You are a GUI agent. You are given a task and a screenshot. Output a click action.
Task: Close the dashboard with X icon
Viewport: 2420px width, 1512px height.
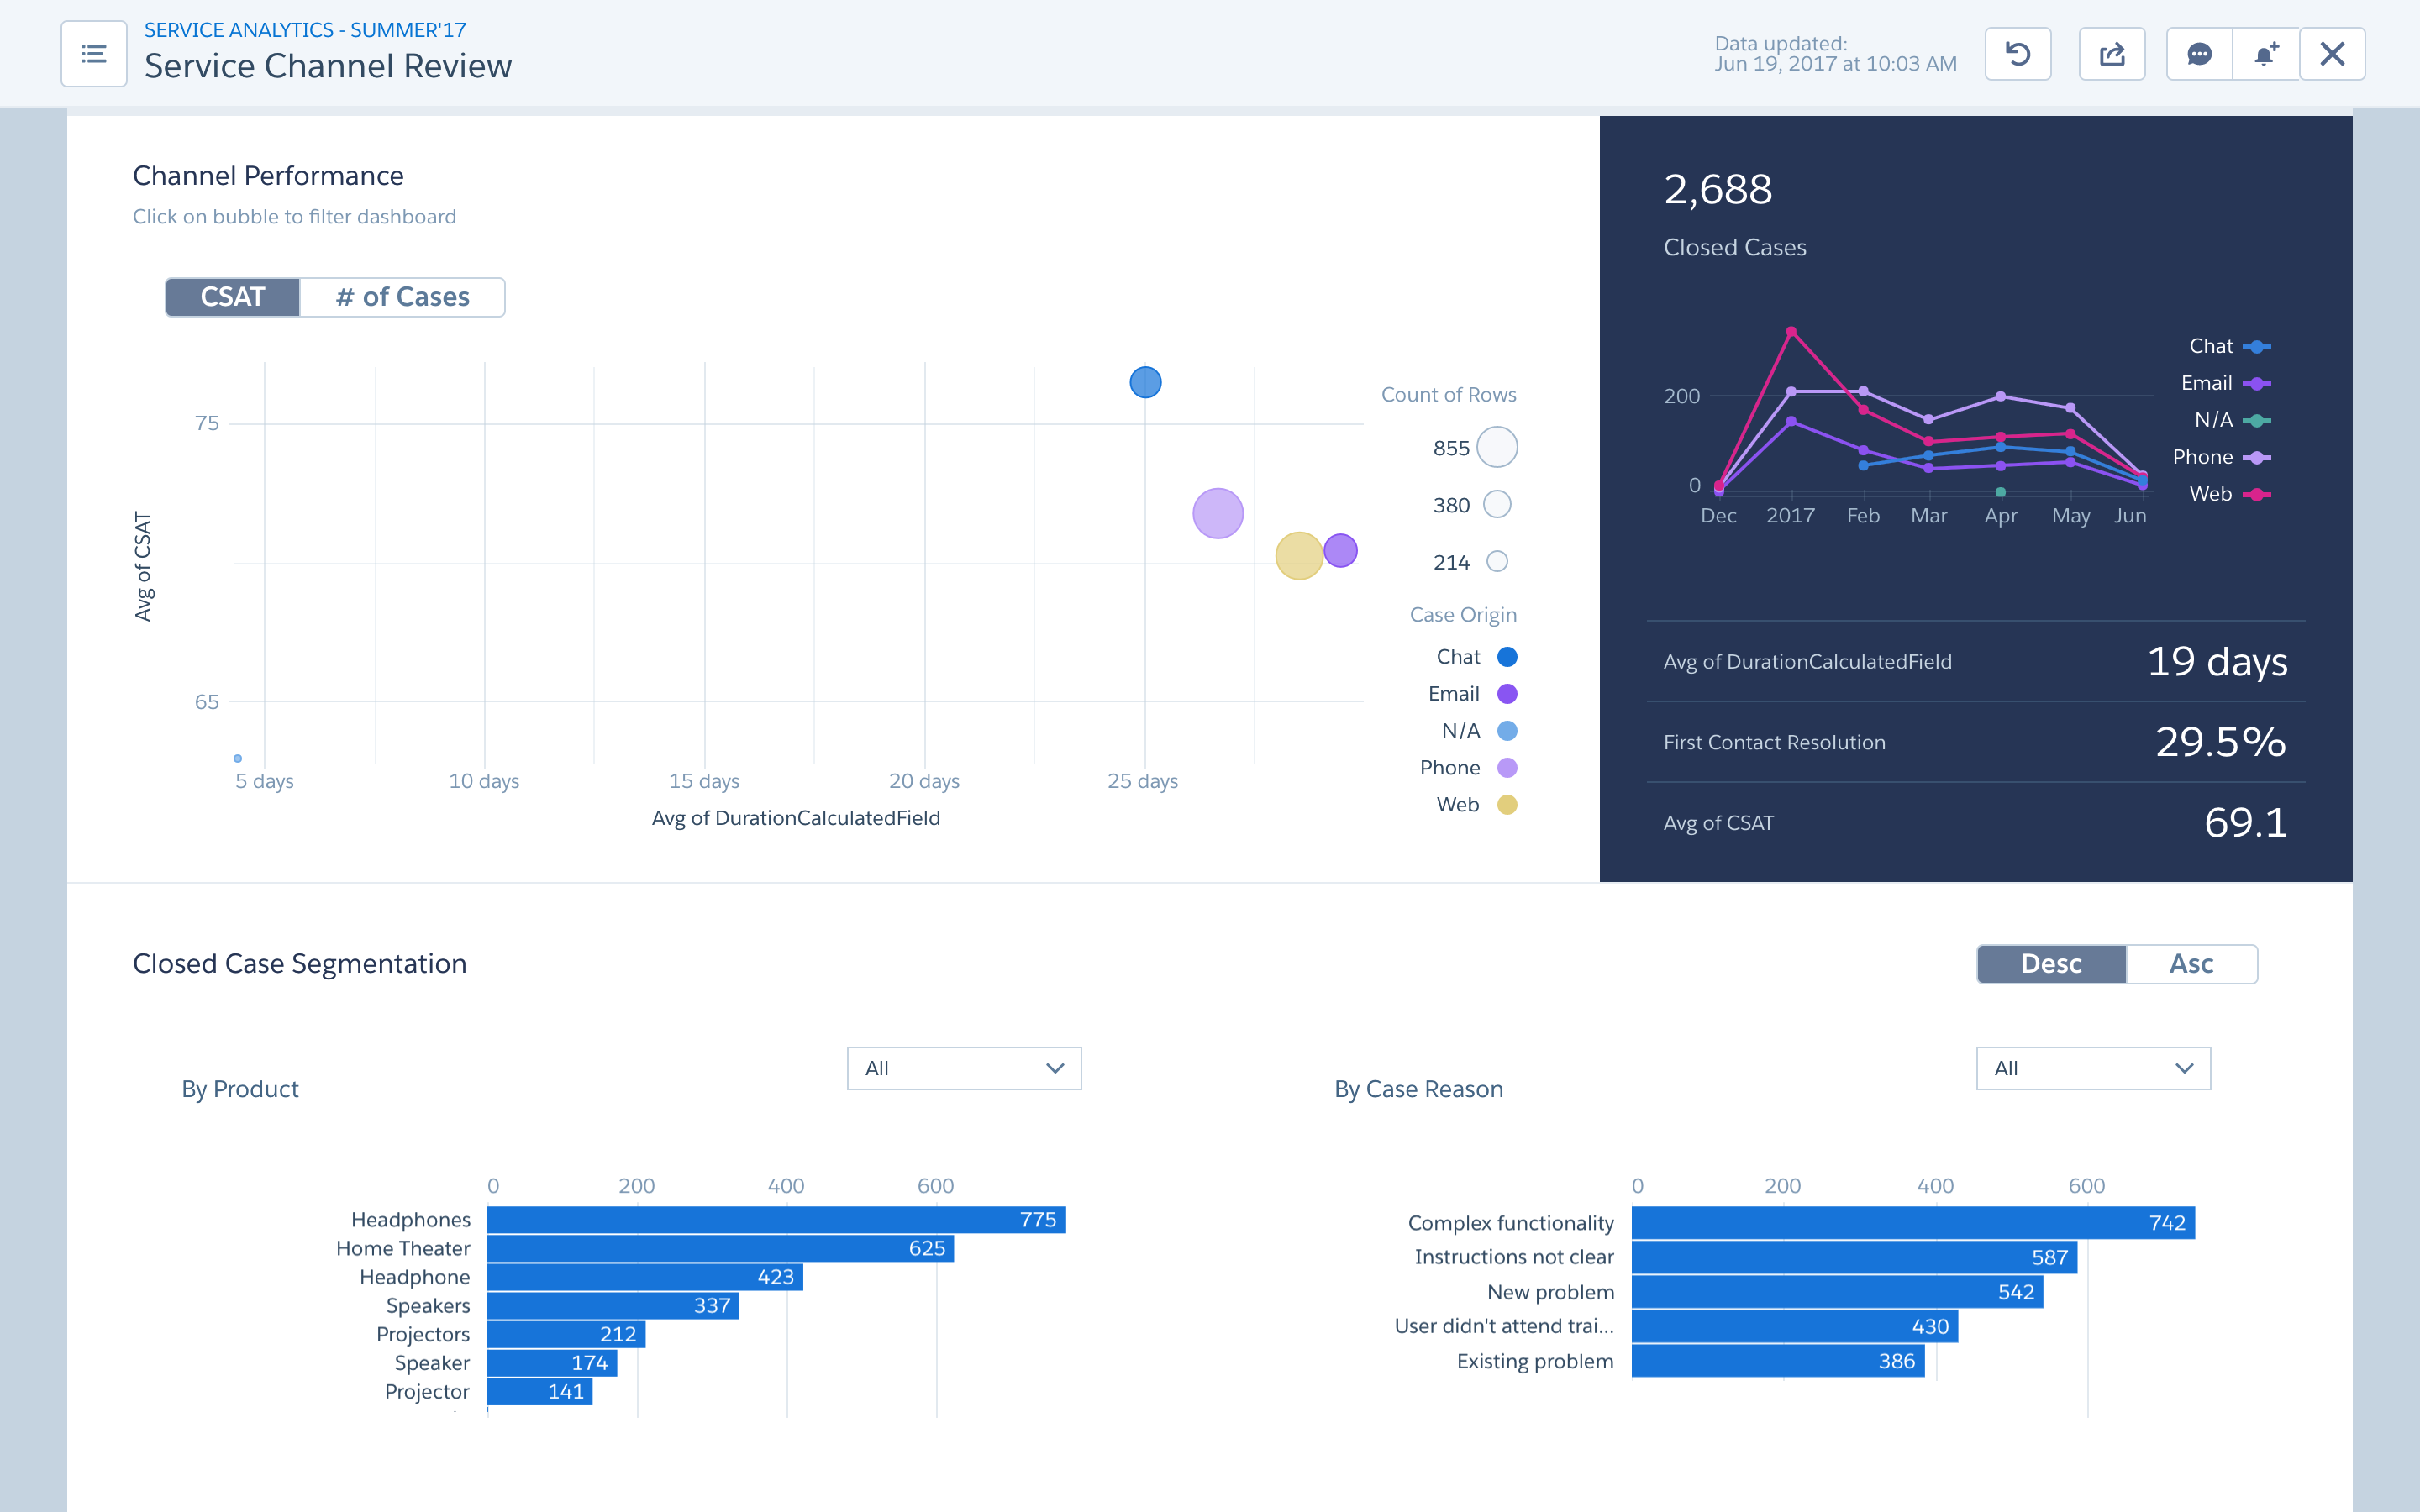tap(2331, 54)
